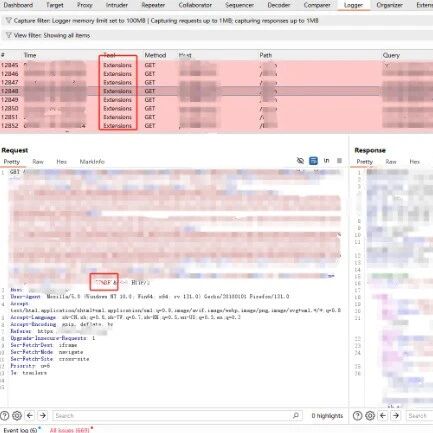Switch Response view to Hex tab
The height and width of the screenshot is (433, 433).
pyautogui.click(x=414, y=162)
